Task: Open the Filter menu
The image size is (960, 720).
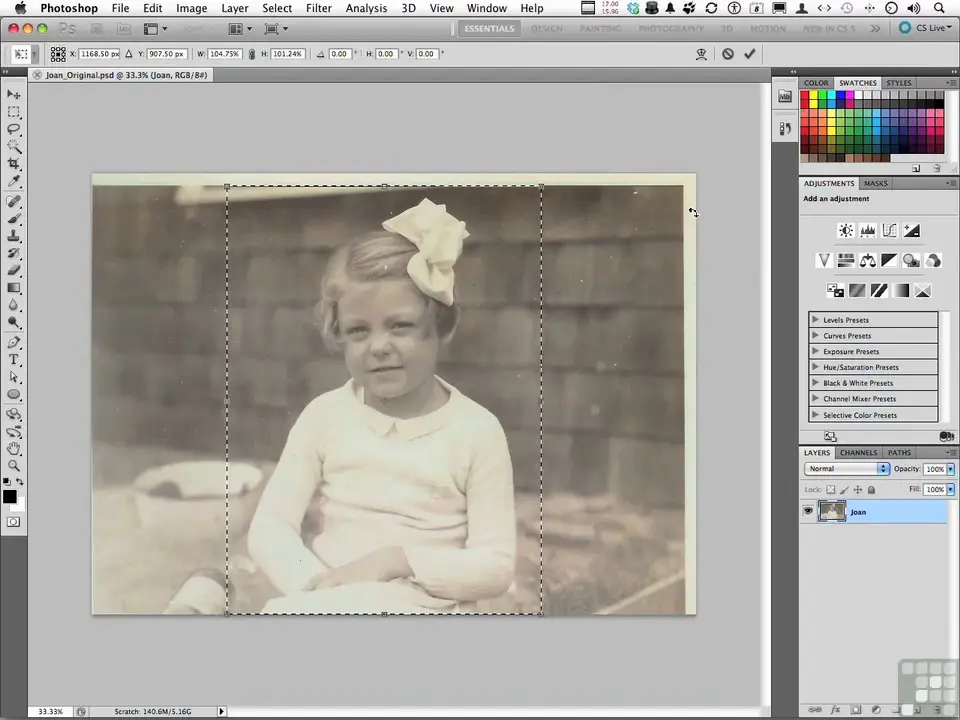Action: click(318, 8)
